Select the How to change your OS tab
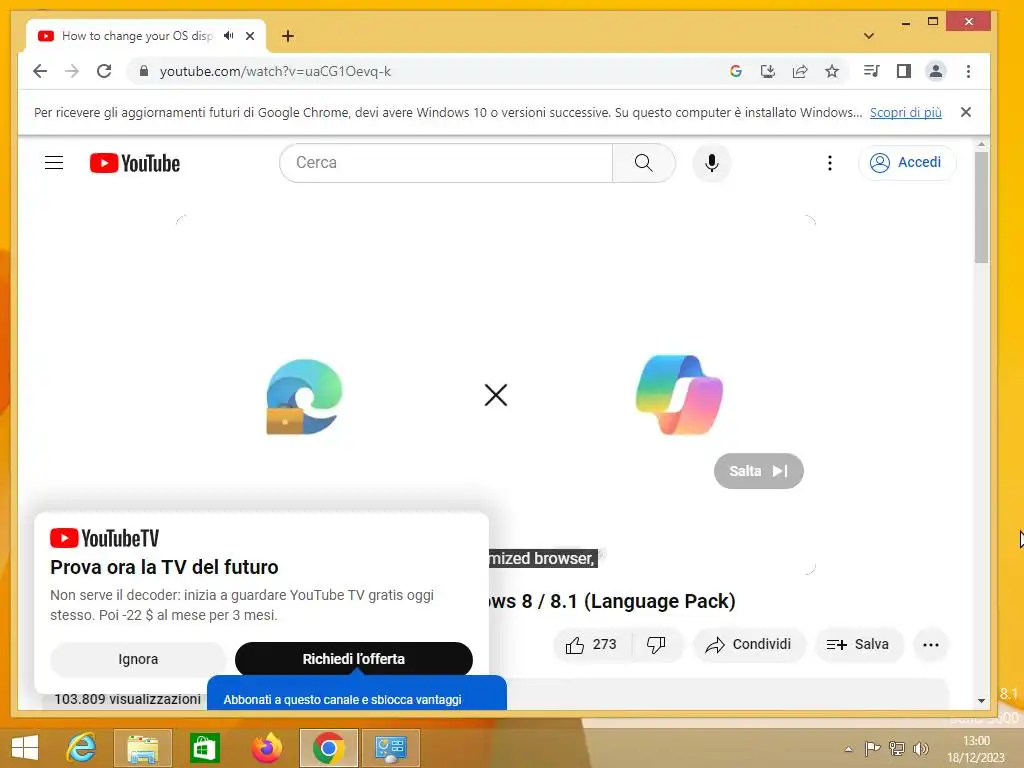This screenshot has height=768, width=1024. [x=137, y=36]
